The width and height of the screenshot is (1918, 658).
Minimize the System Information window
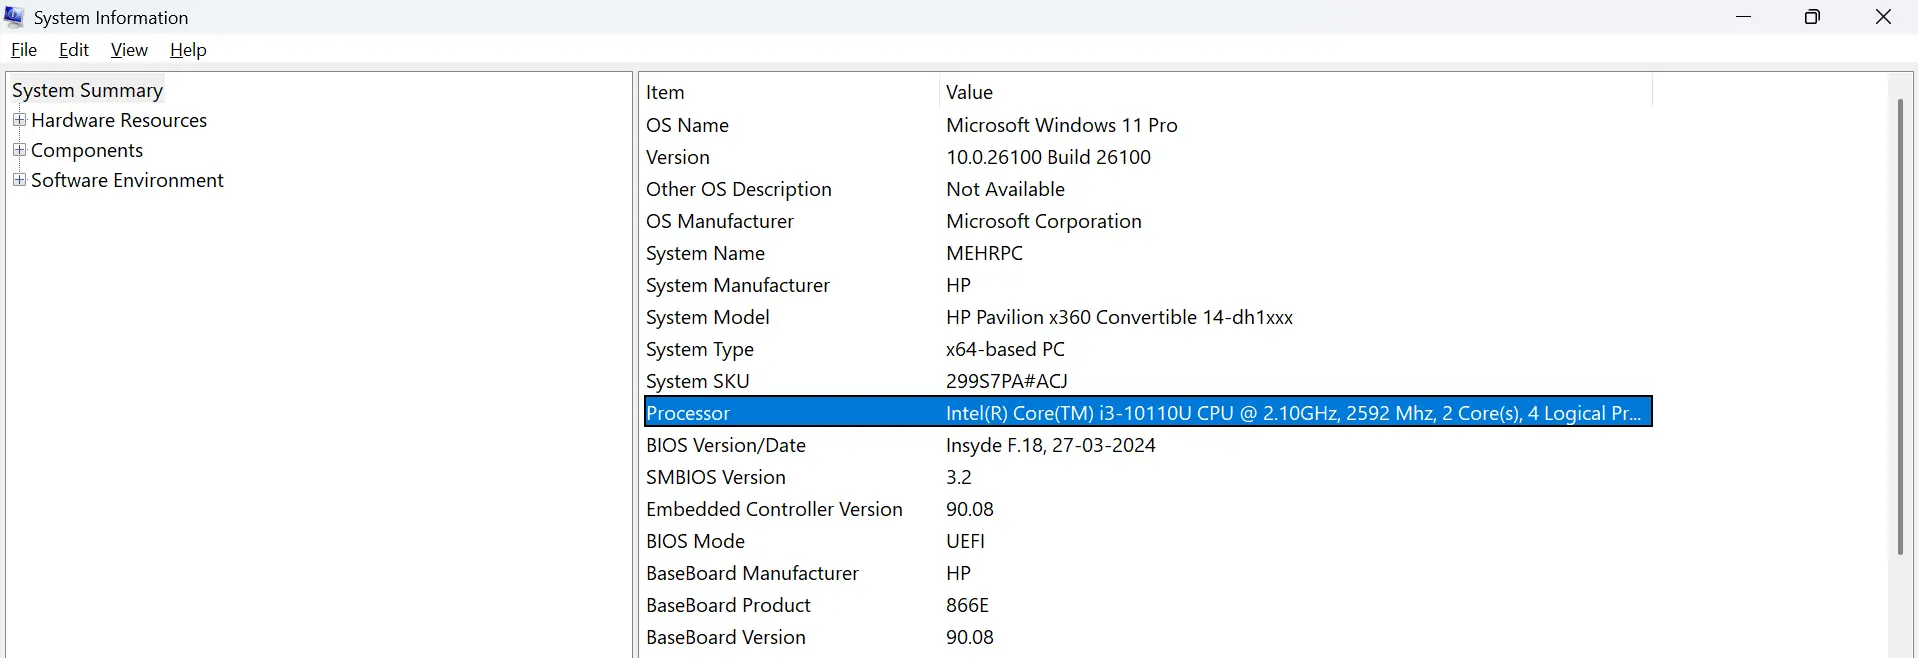click(1744, 17)
